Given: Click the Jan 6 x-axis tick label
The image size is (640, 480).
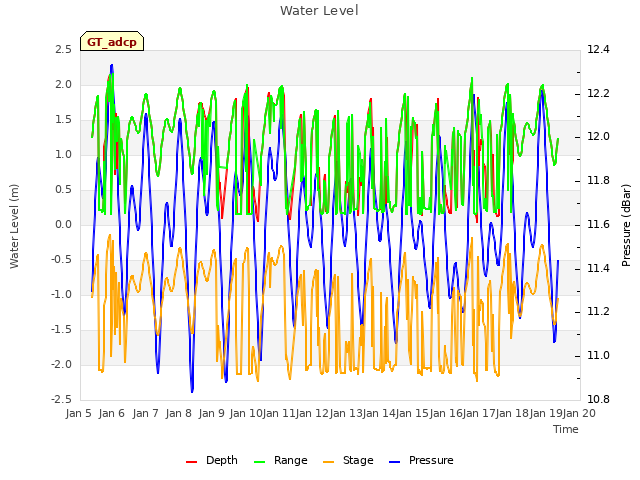Looking at the screenshot, I should (112, 413).
